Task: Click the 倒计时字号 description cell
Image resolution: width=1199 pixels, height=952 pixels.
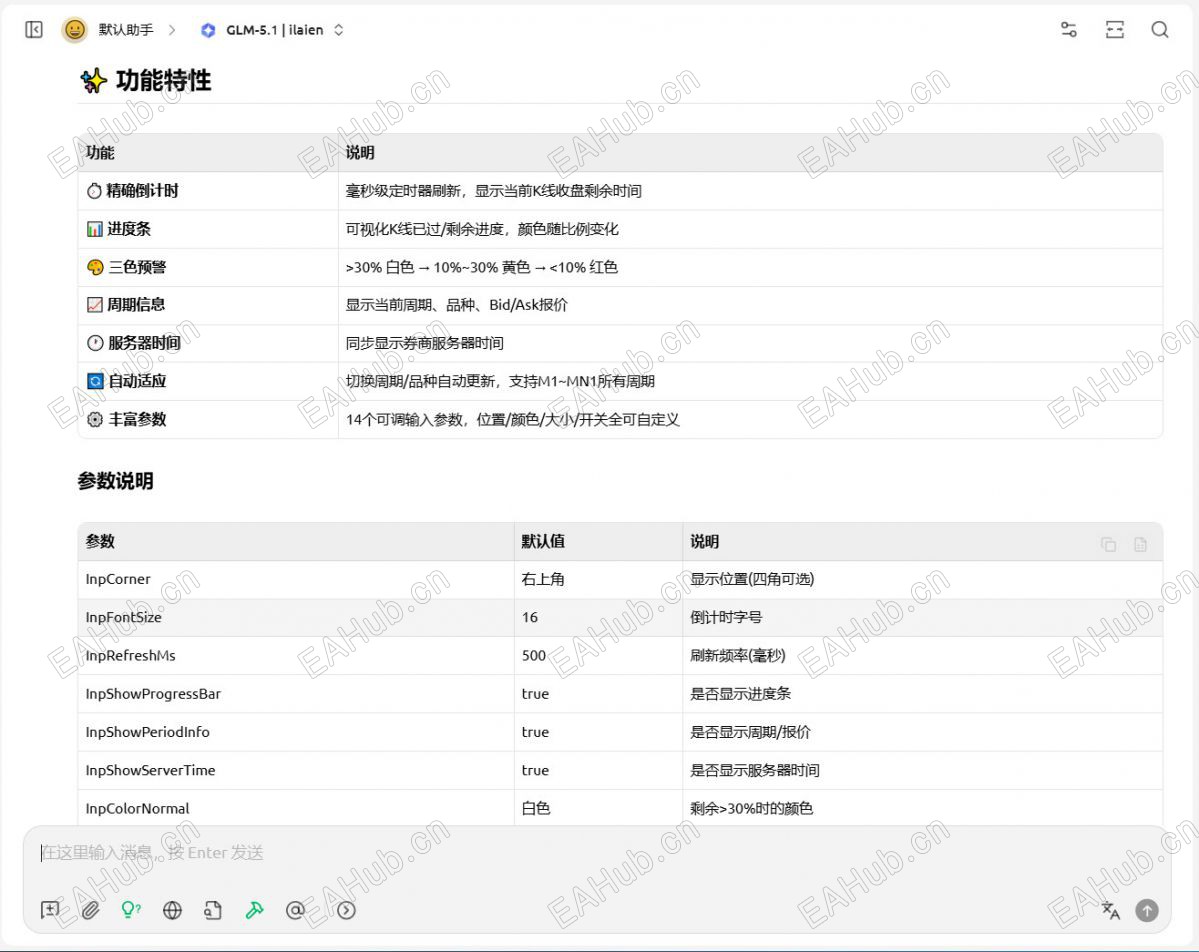Action: click(x=923, y=617)
